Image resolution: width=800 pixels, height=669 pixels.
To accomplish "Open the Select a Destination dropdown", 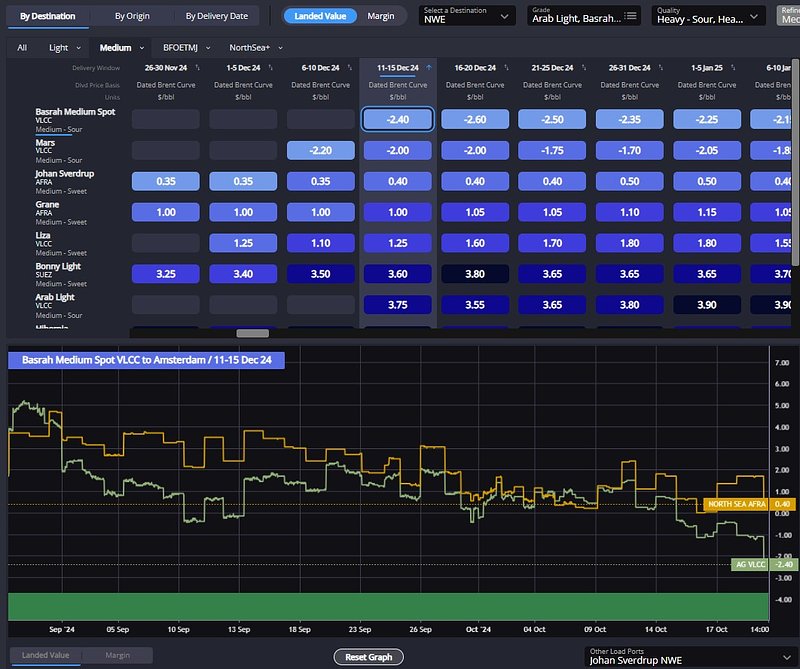I will tap(468, 16).
